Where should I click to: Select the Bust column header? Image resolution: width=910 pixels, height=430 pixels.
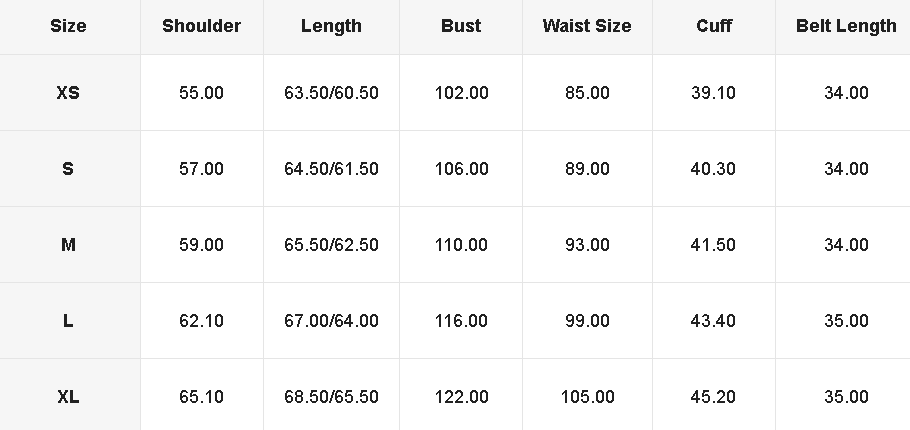click(461, 26)
